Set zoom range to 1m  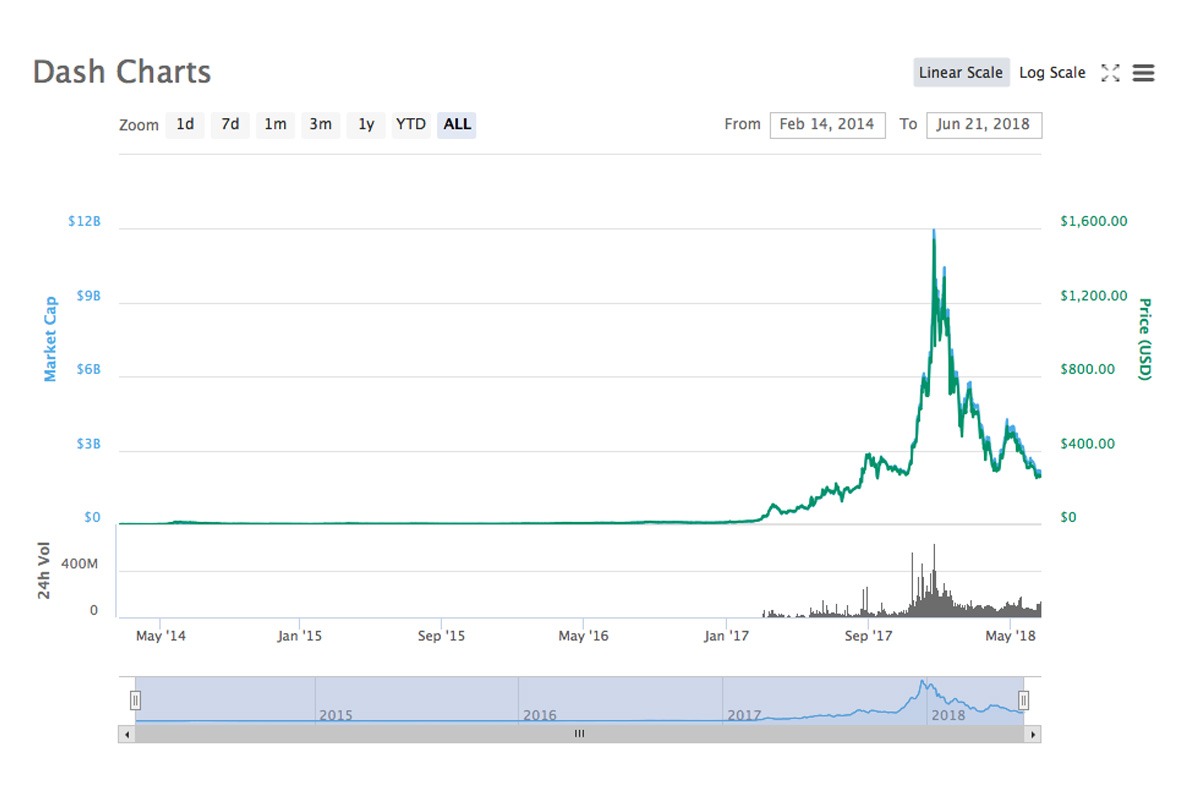coord(275,125)
